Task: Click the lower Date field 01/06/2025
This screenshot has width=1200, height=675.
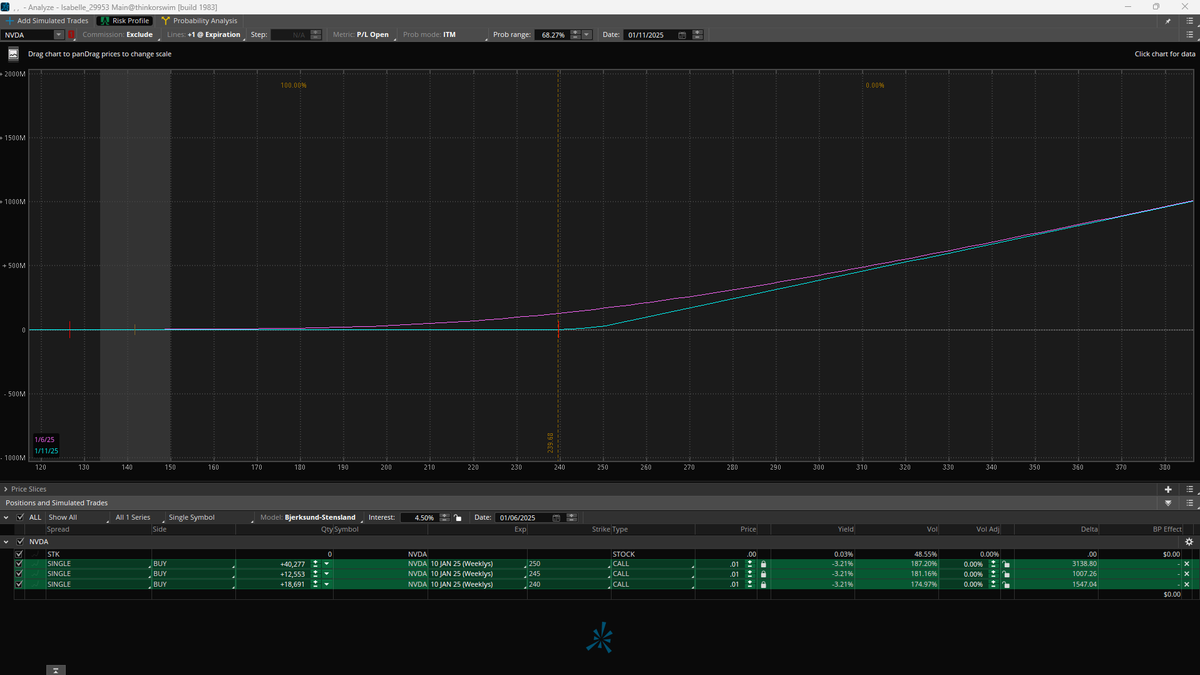Action: [x=522, y=517]
